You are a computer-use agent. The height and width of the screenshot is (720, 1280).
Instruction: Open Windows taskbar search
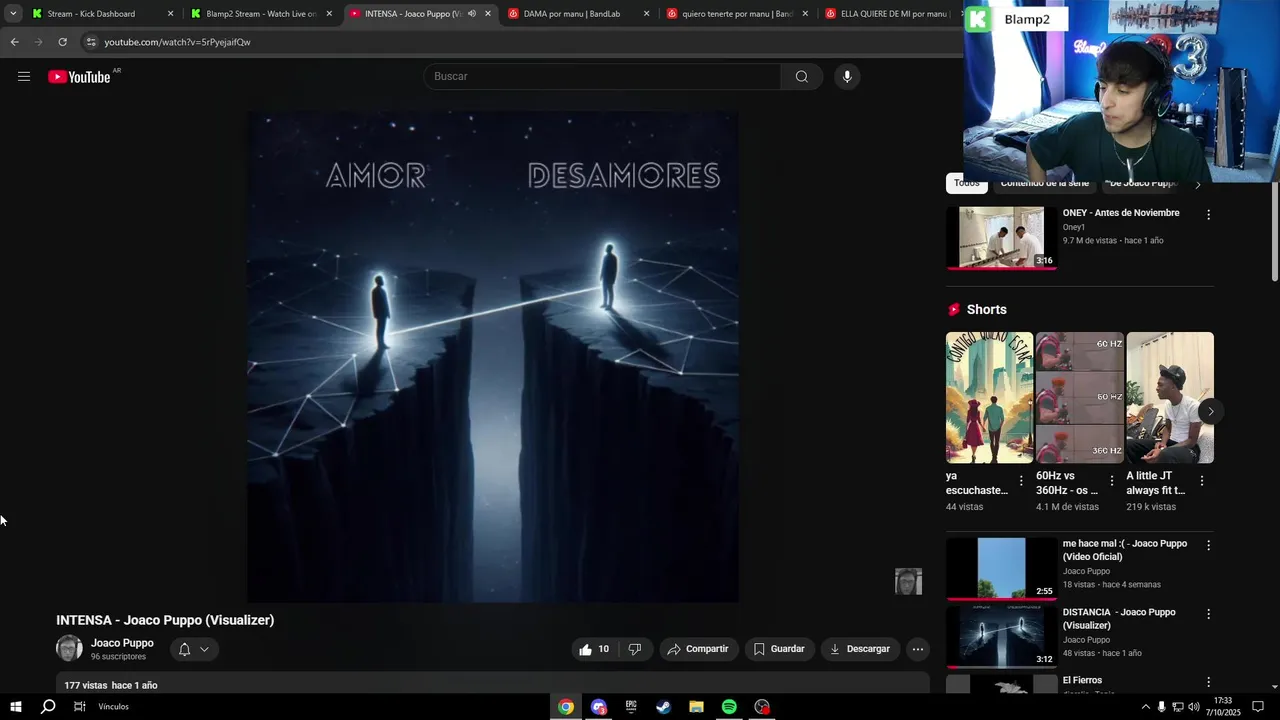click(47, 707)
